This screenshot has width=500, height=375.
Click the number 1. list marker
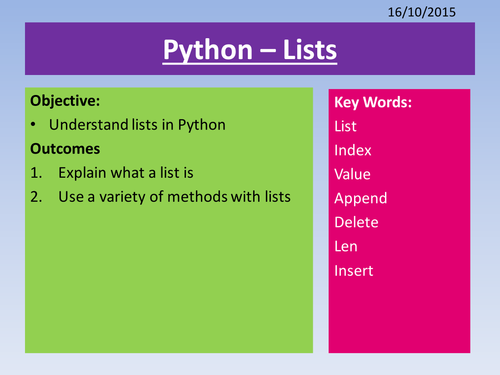pos(36,173)
